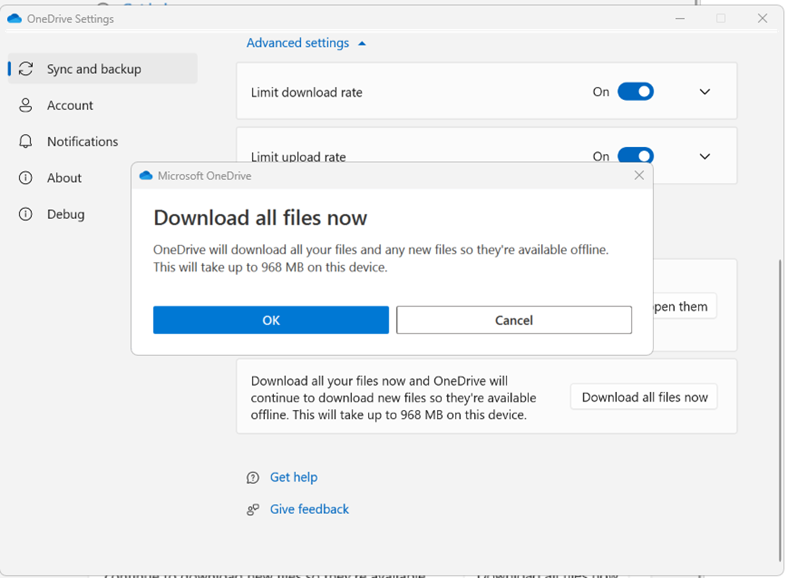Click the partially hidden 'pen them' button

pyautogui.click(x=684, y=306)
